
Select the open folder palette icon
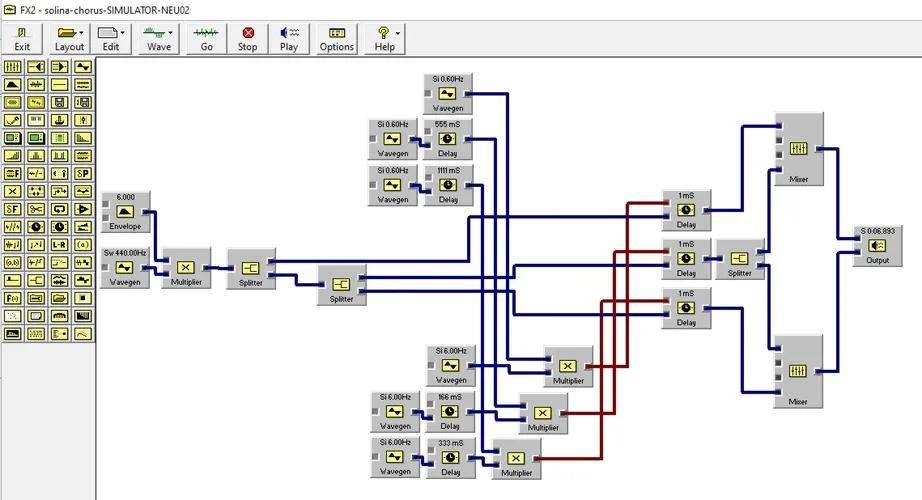59,298
